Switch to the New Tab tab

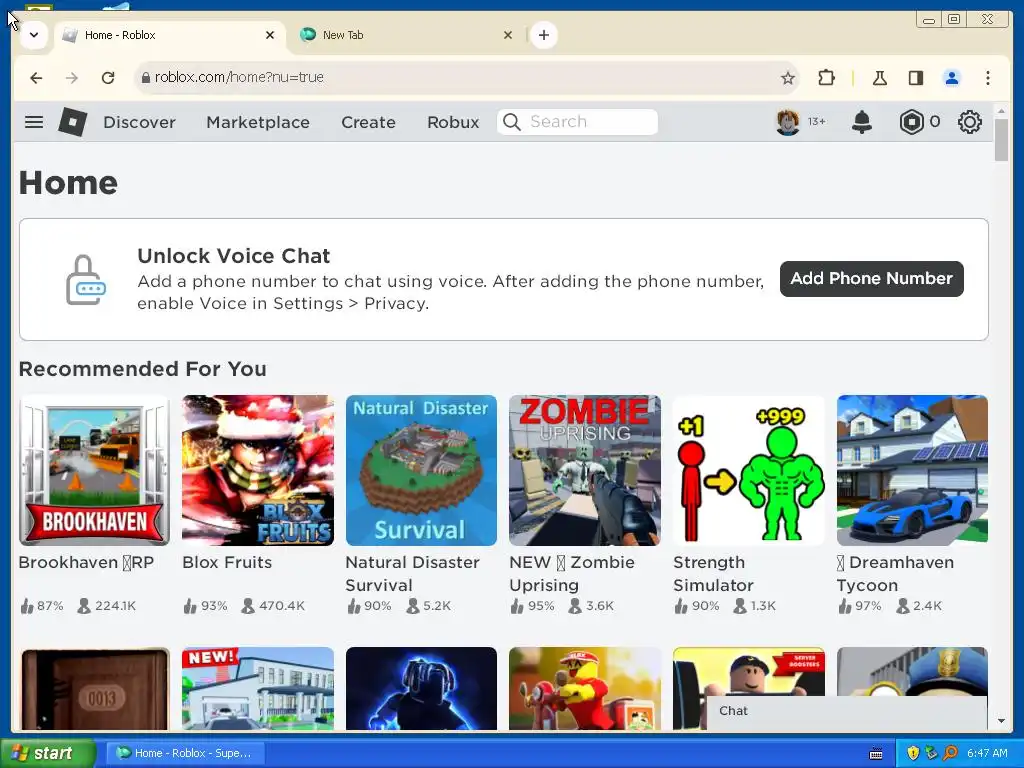coord(405,35)
